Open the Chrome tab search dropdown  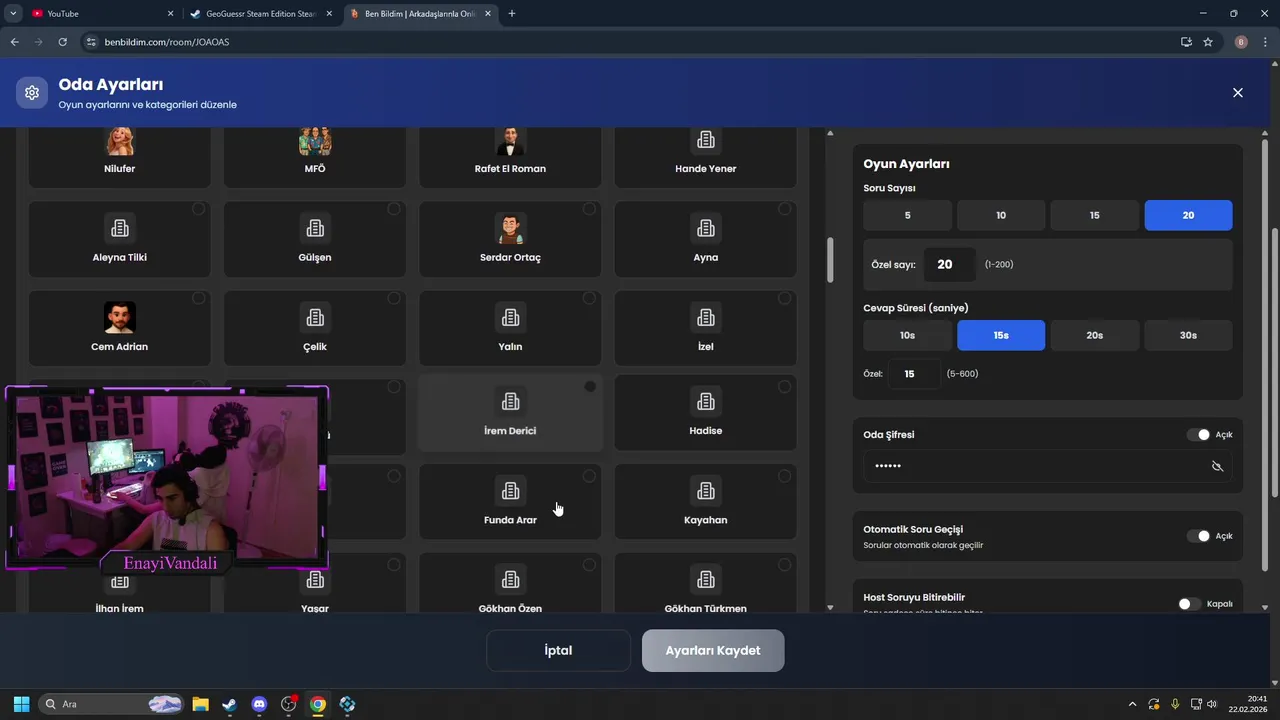[x=14, y=13]
